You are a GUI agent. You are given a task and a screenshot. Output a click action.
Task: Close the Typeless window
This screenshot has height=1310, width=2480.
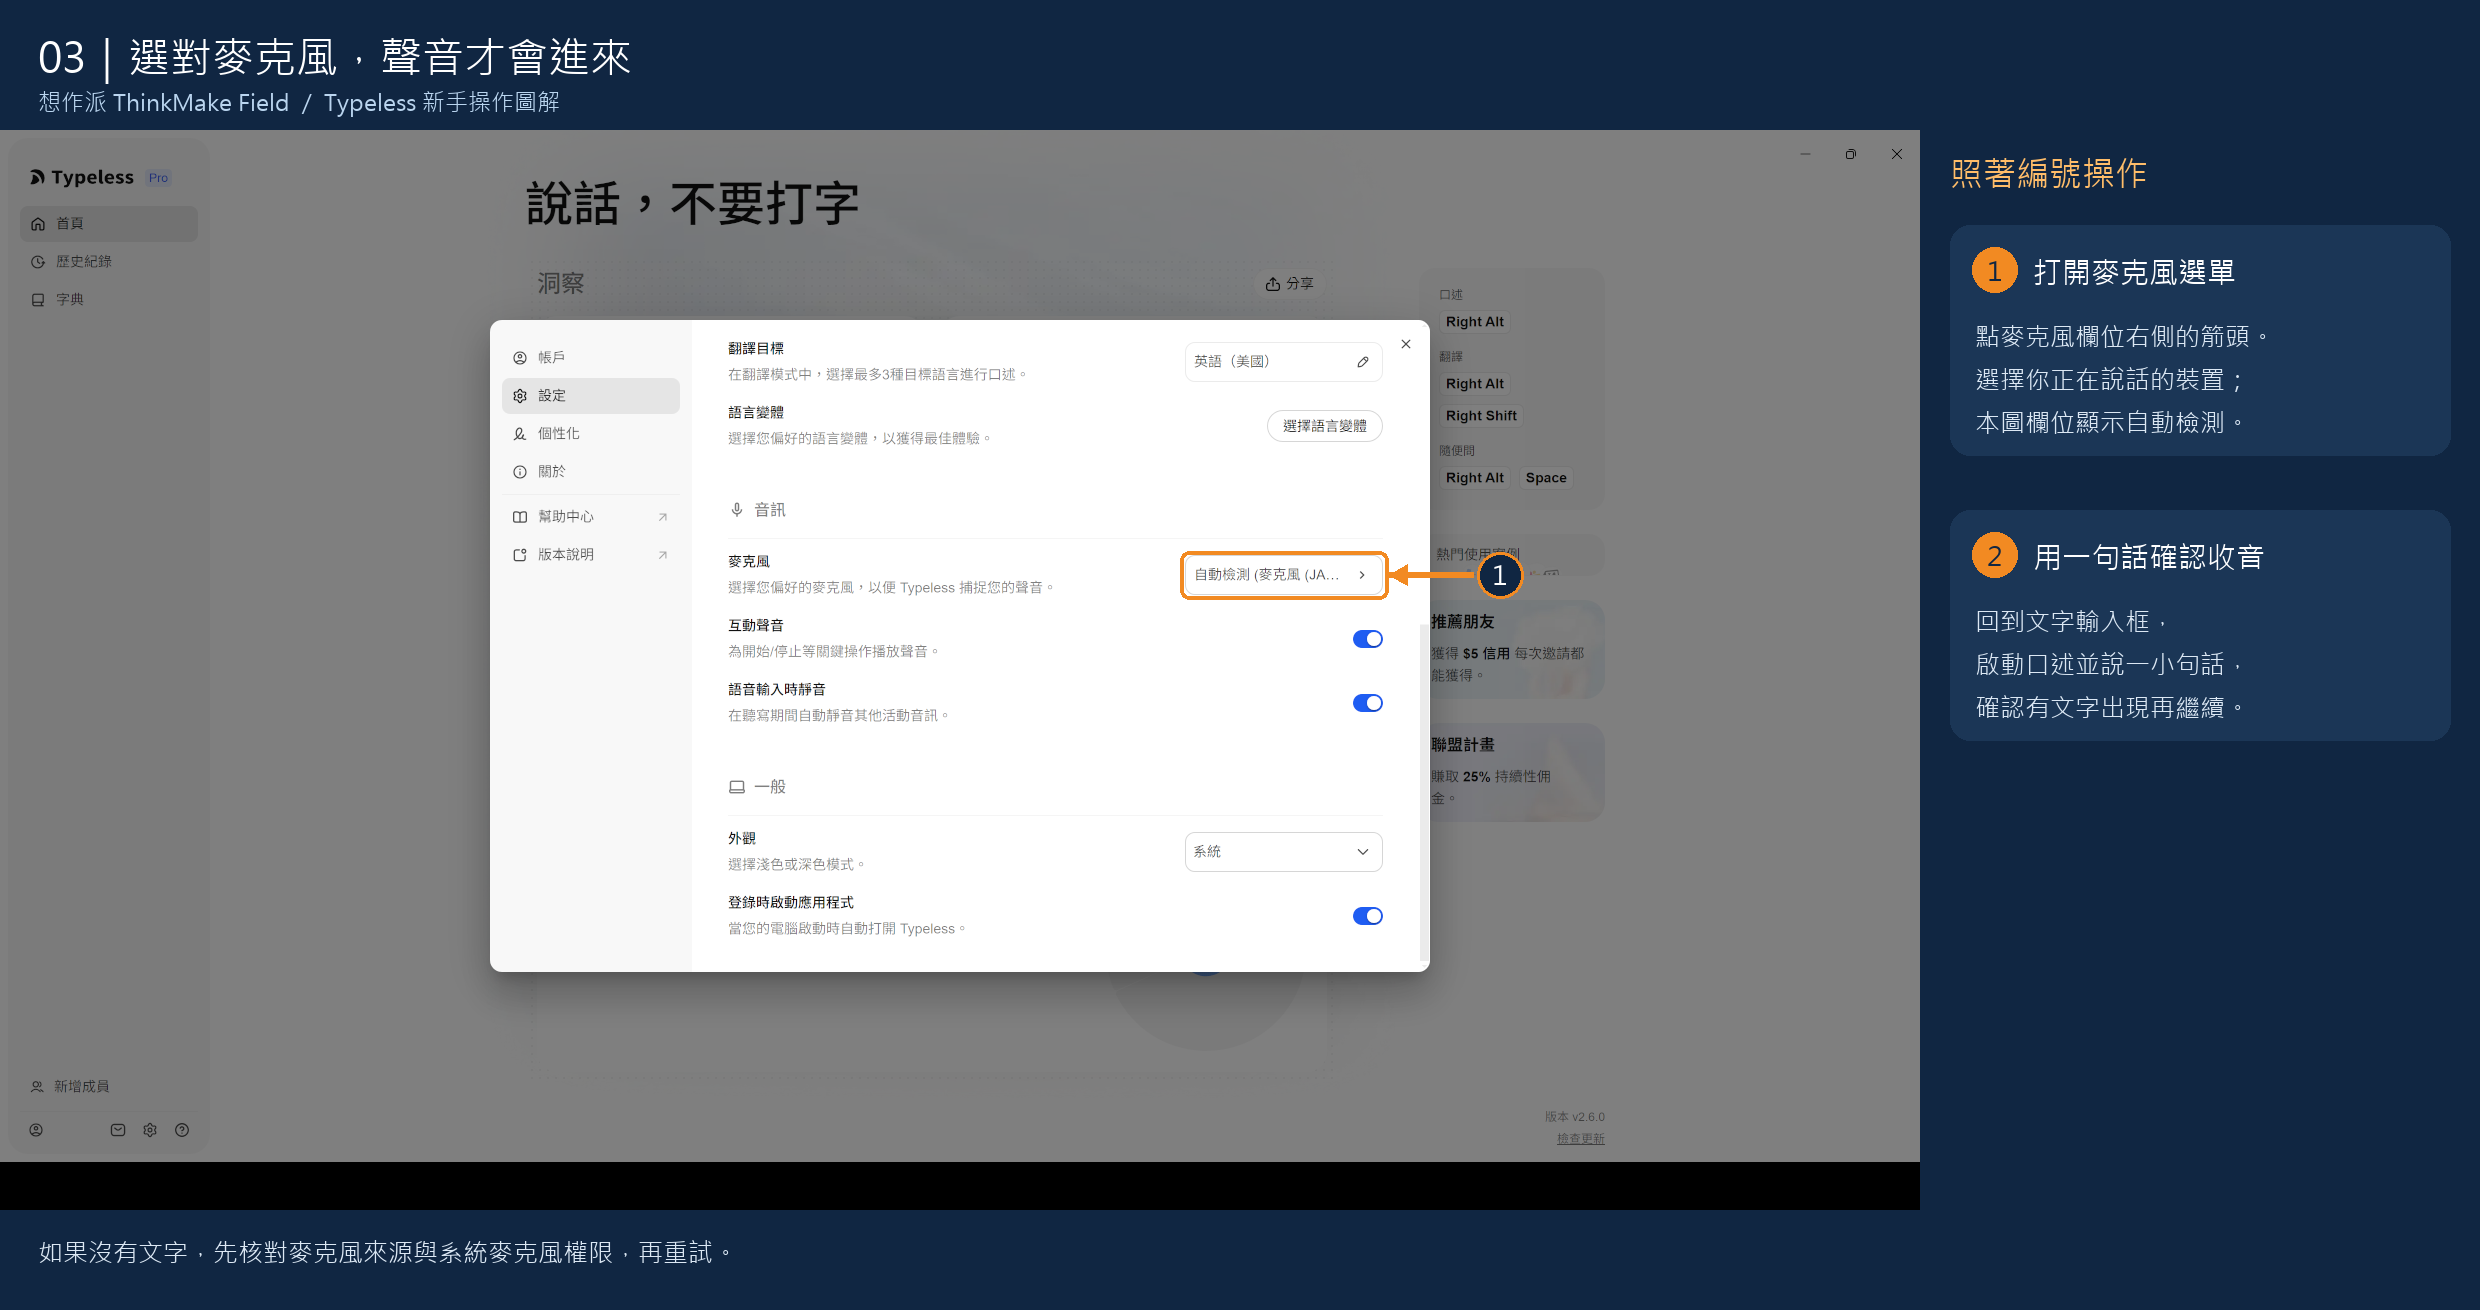point(1897,154)
